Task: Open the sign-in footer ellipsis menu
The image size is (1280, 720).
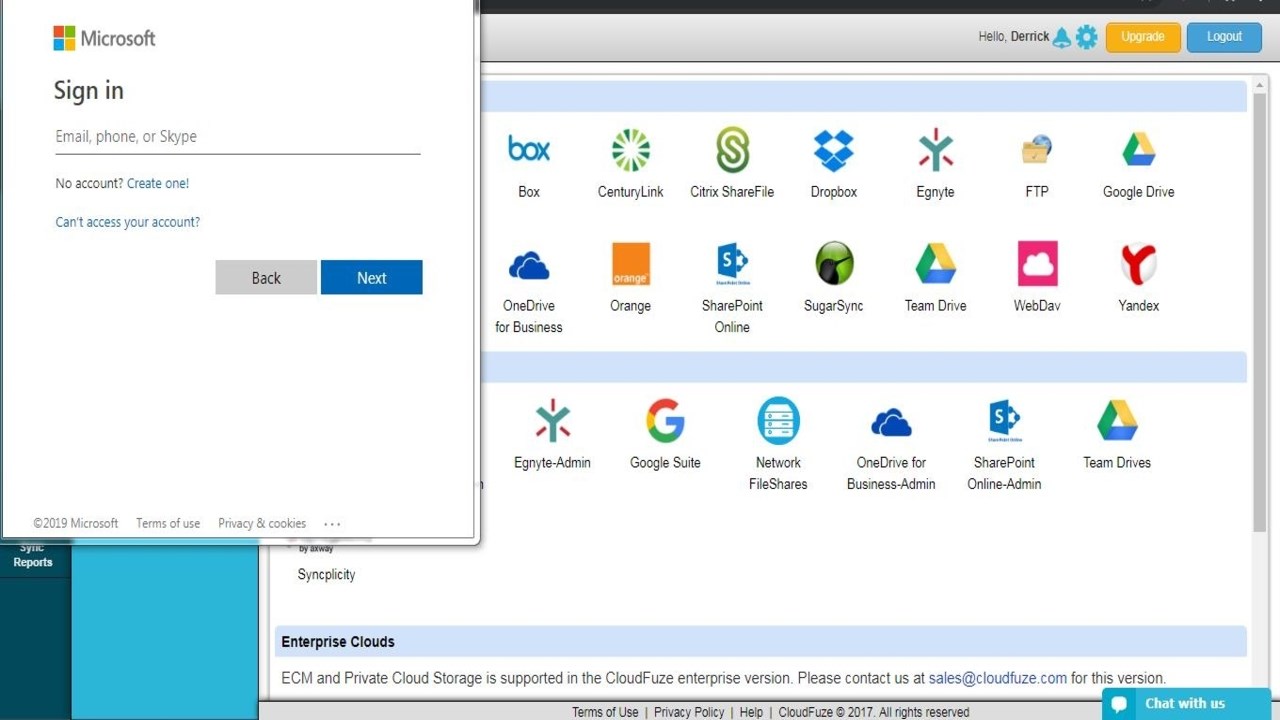Action: pyautogui.click(x=333, y=523)
